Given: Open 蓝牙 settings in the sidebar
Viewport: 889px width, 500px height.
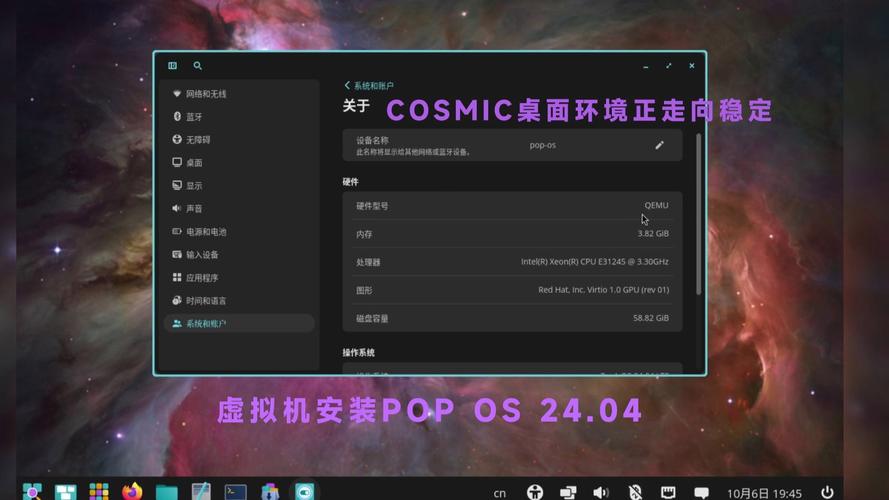Looking at the screenshot, I should pos(239,116).
